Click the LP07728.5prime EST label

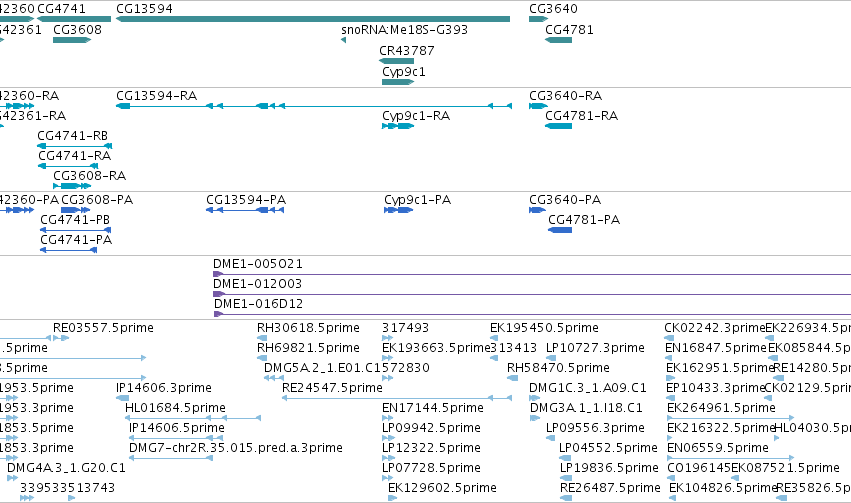(431, 468)
